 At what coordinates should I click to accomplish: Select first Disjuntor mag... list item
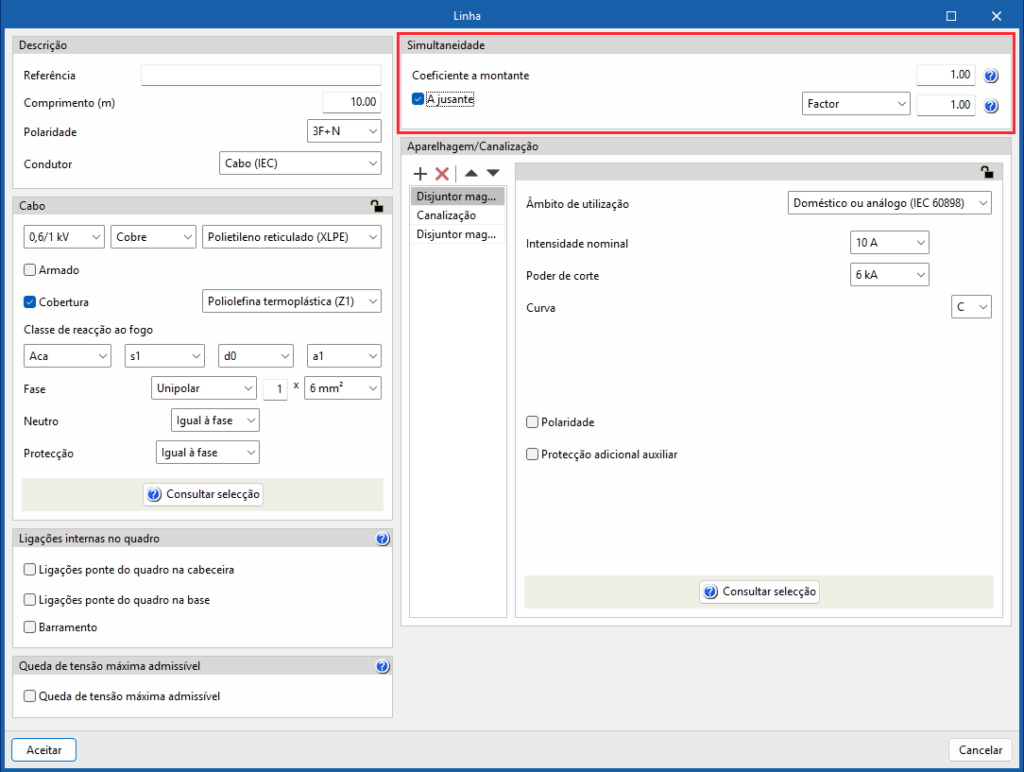point(457,196)
